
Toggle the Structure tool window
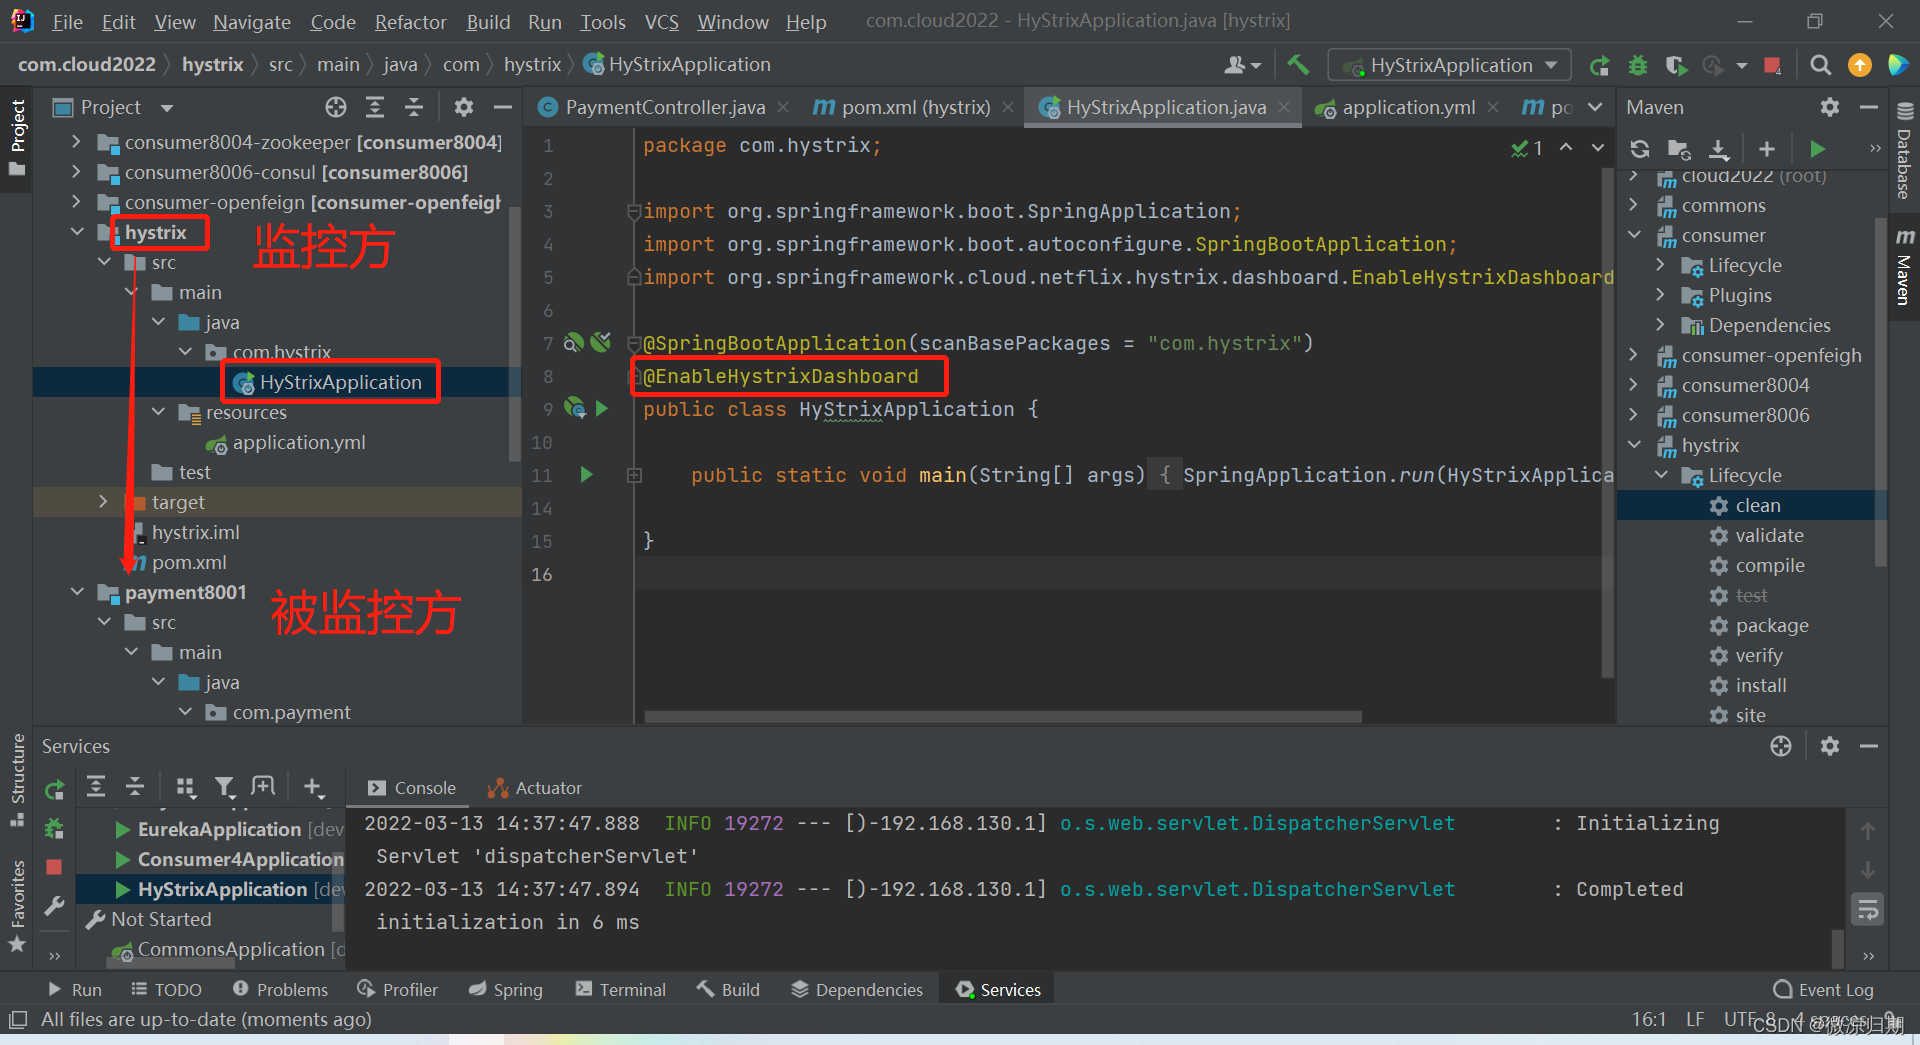17,780
